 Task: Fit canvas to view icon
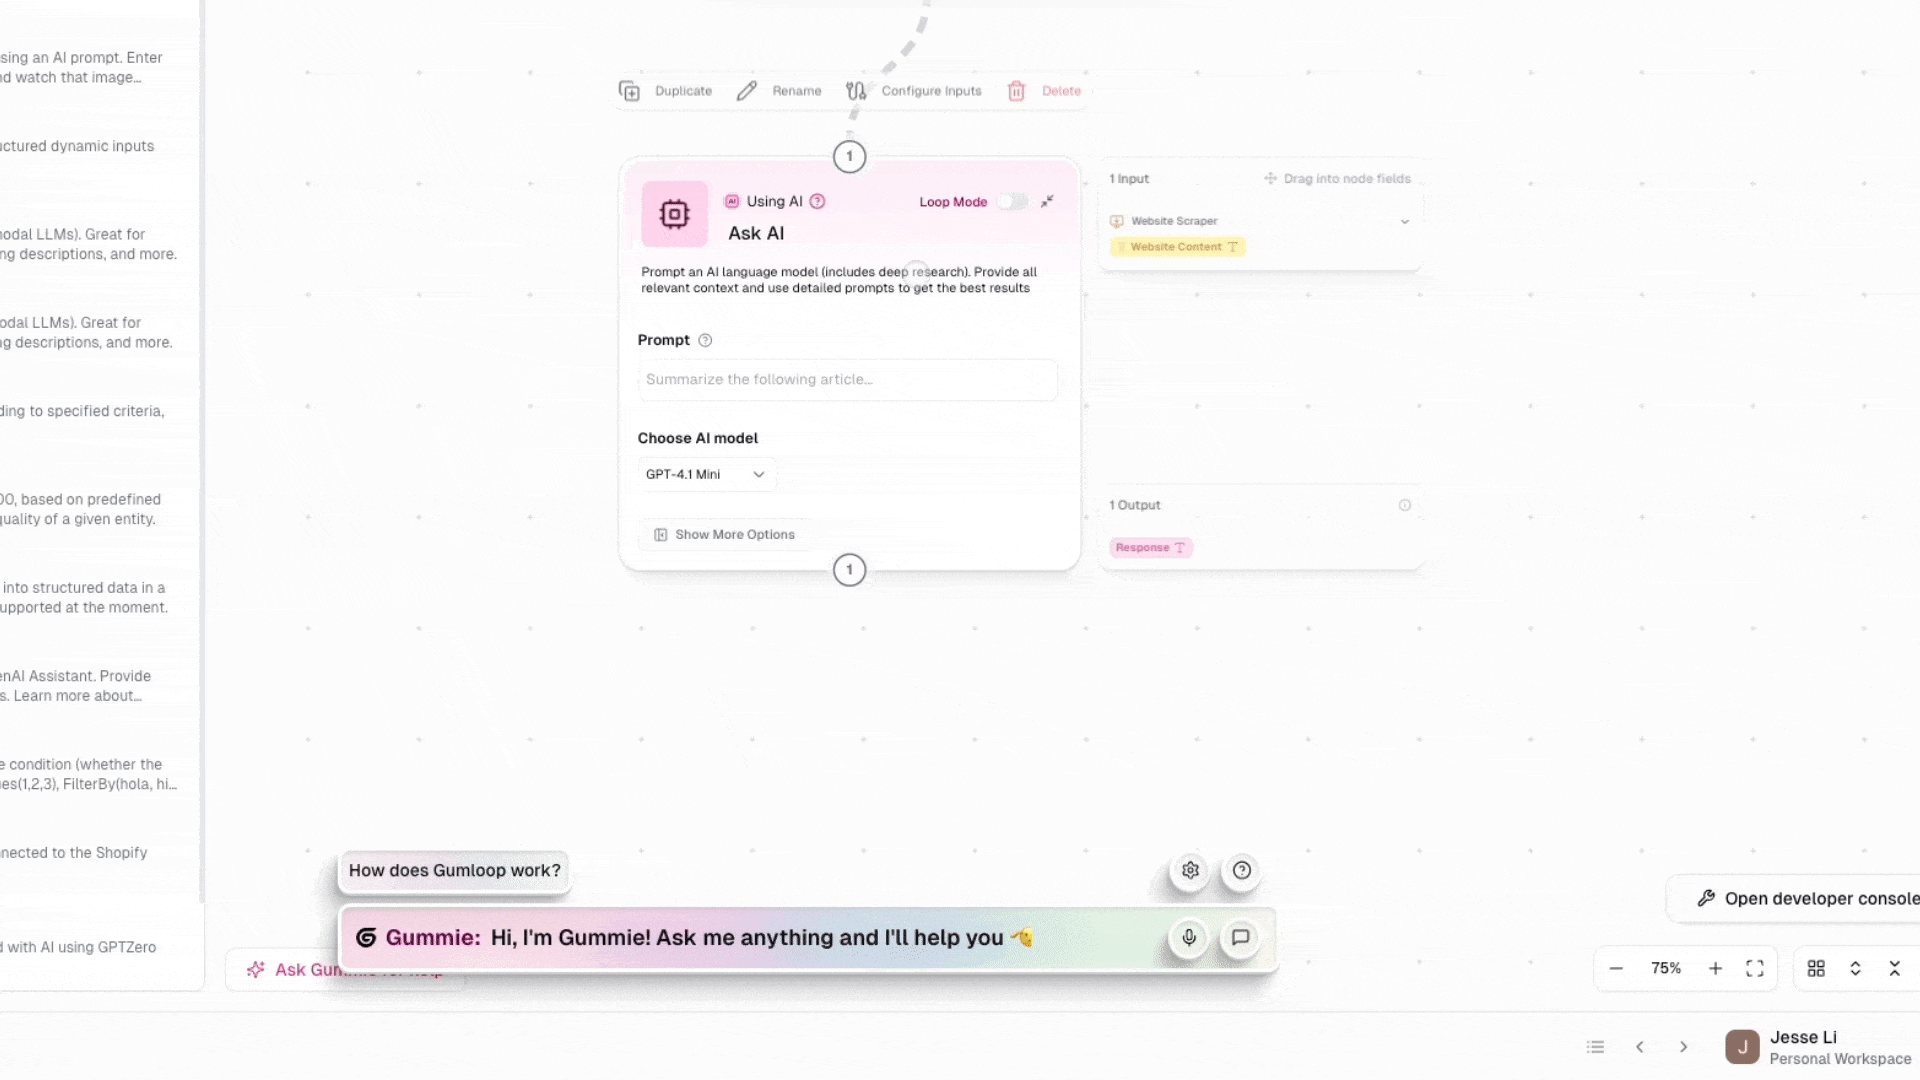(1754, 968)
